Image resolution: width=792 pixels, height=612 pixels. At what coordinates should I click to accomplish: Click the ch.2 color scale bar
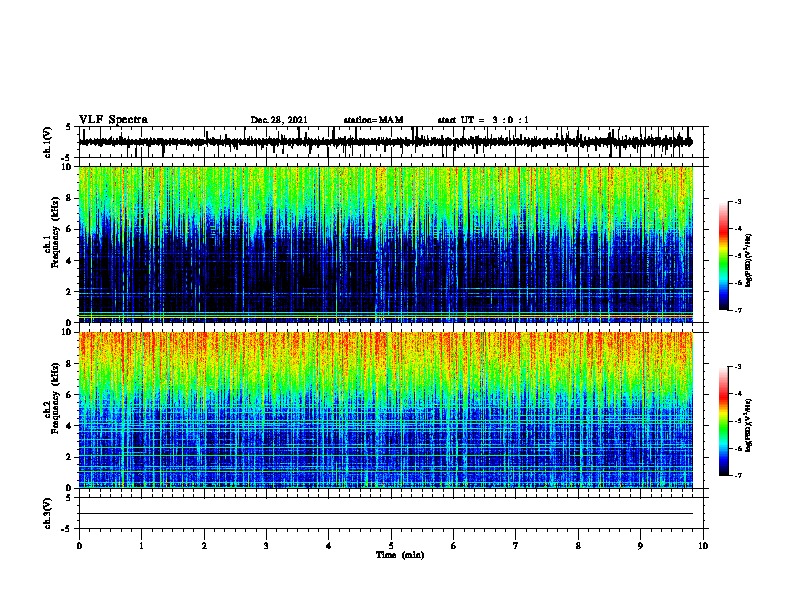click(724, 421)
